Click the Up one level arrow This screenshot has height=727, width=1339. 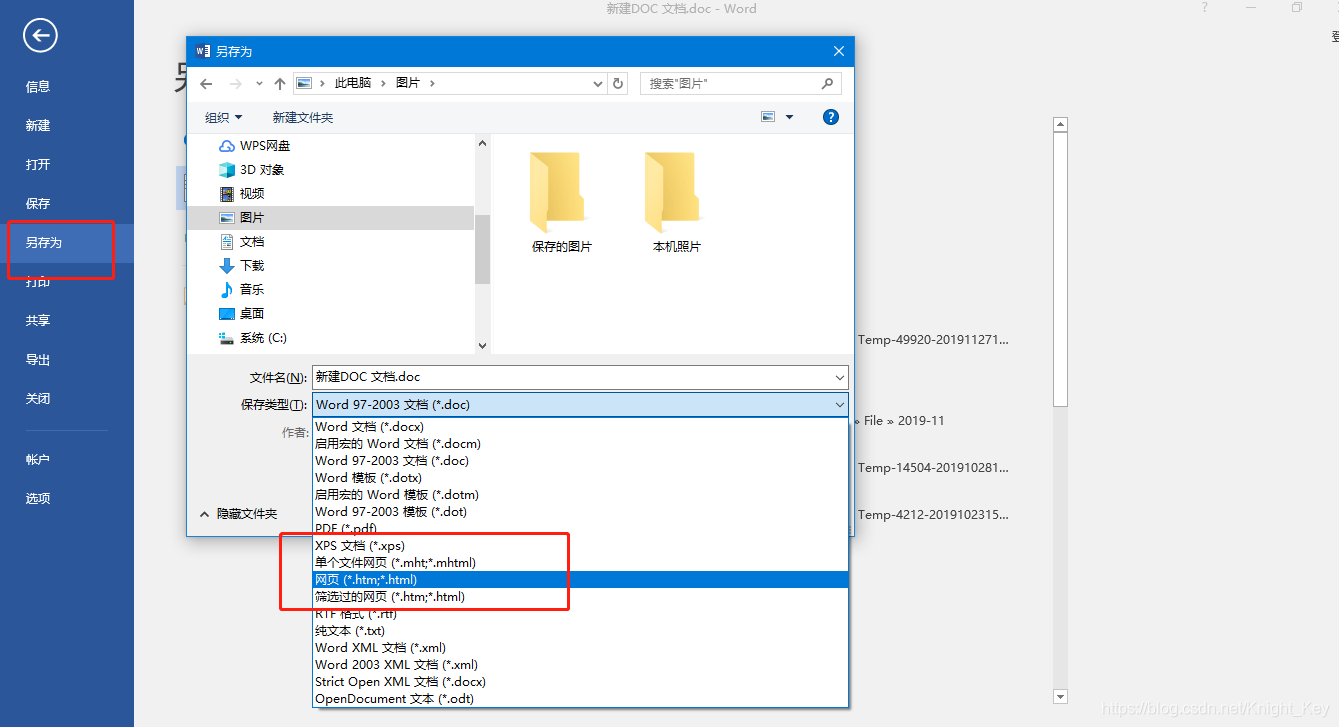pyautogui.click(x=280, y=84)
